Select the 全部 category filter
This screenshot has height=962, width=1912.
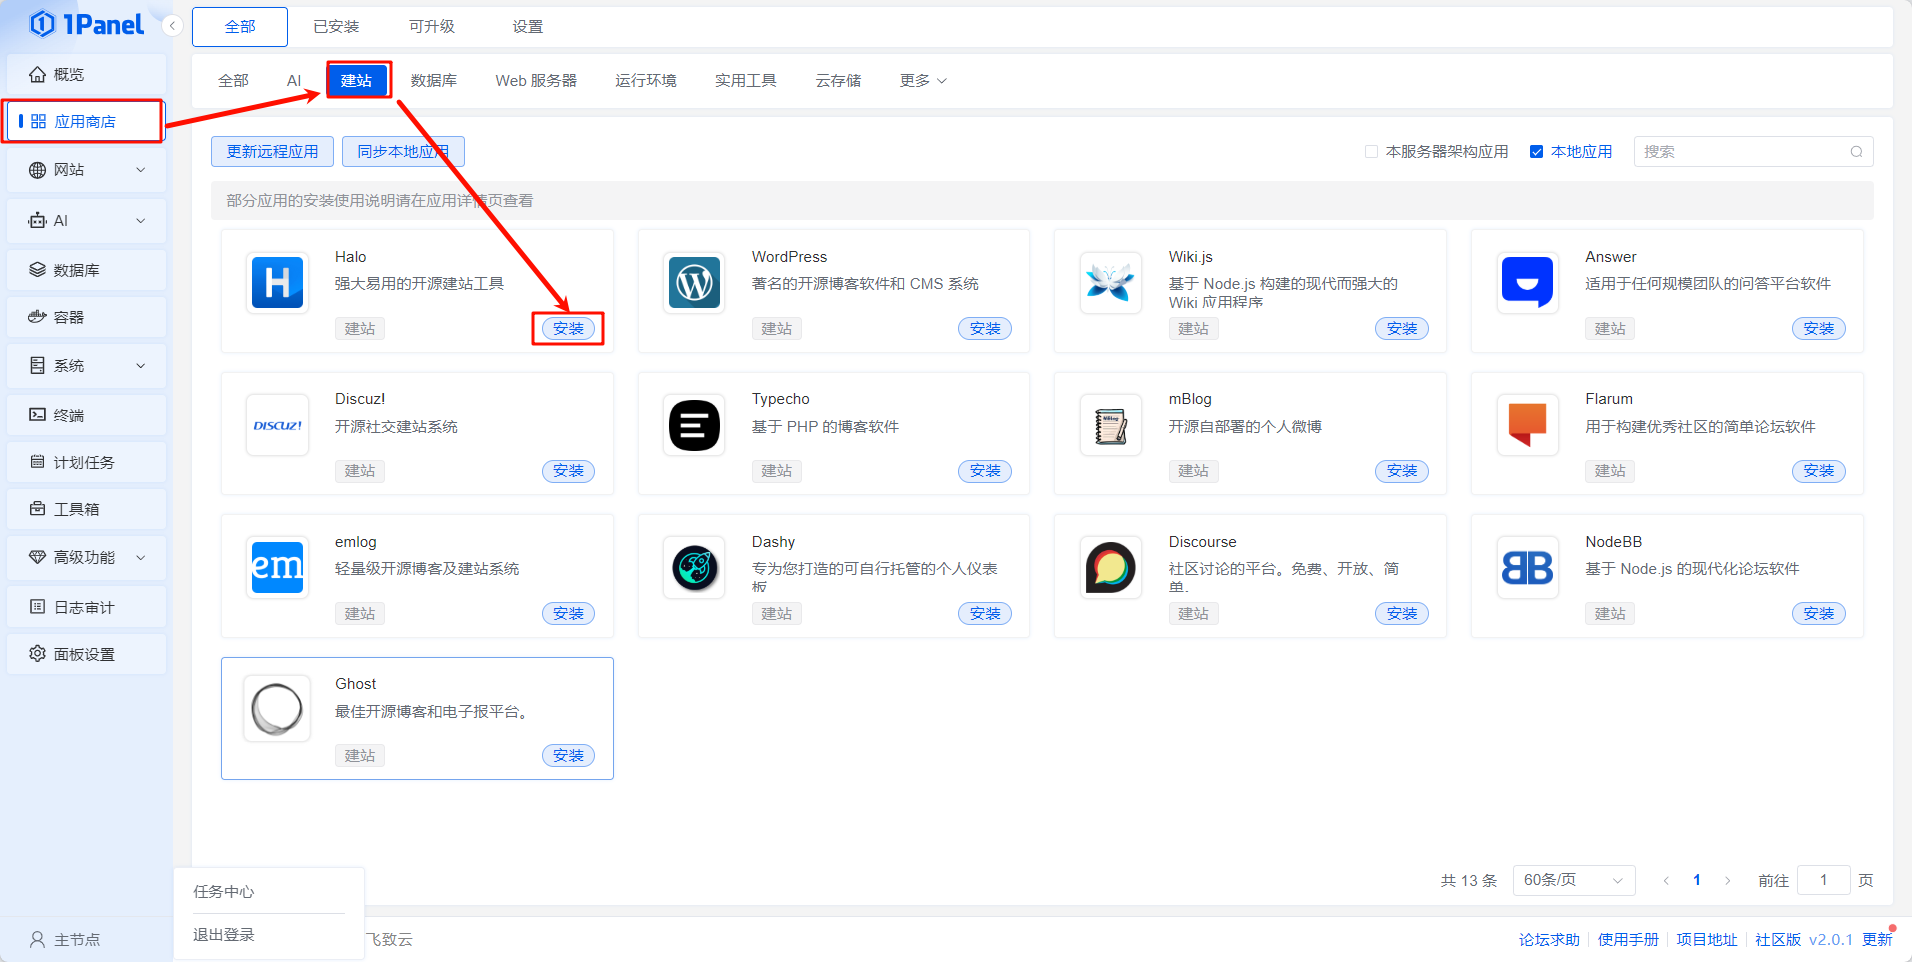[x=233, y=81]
